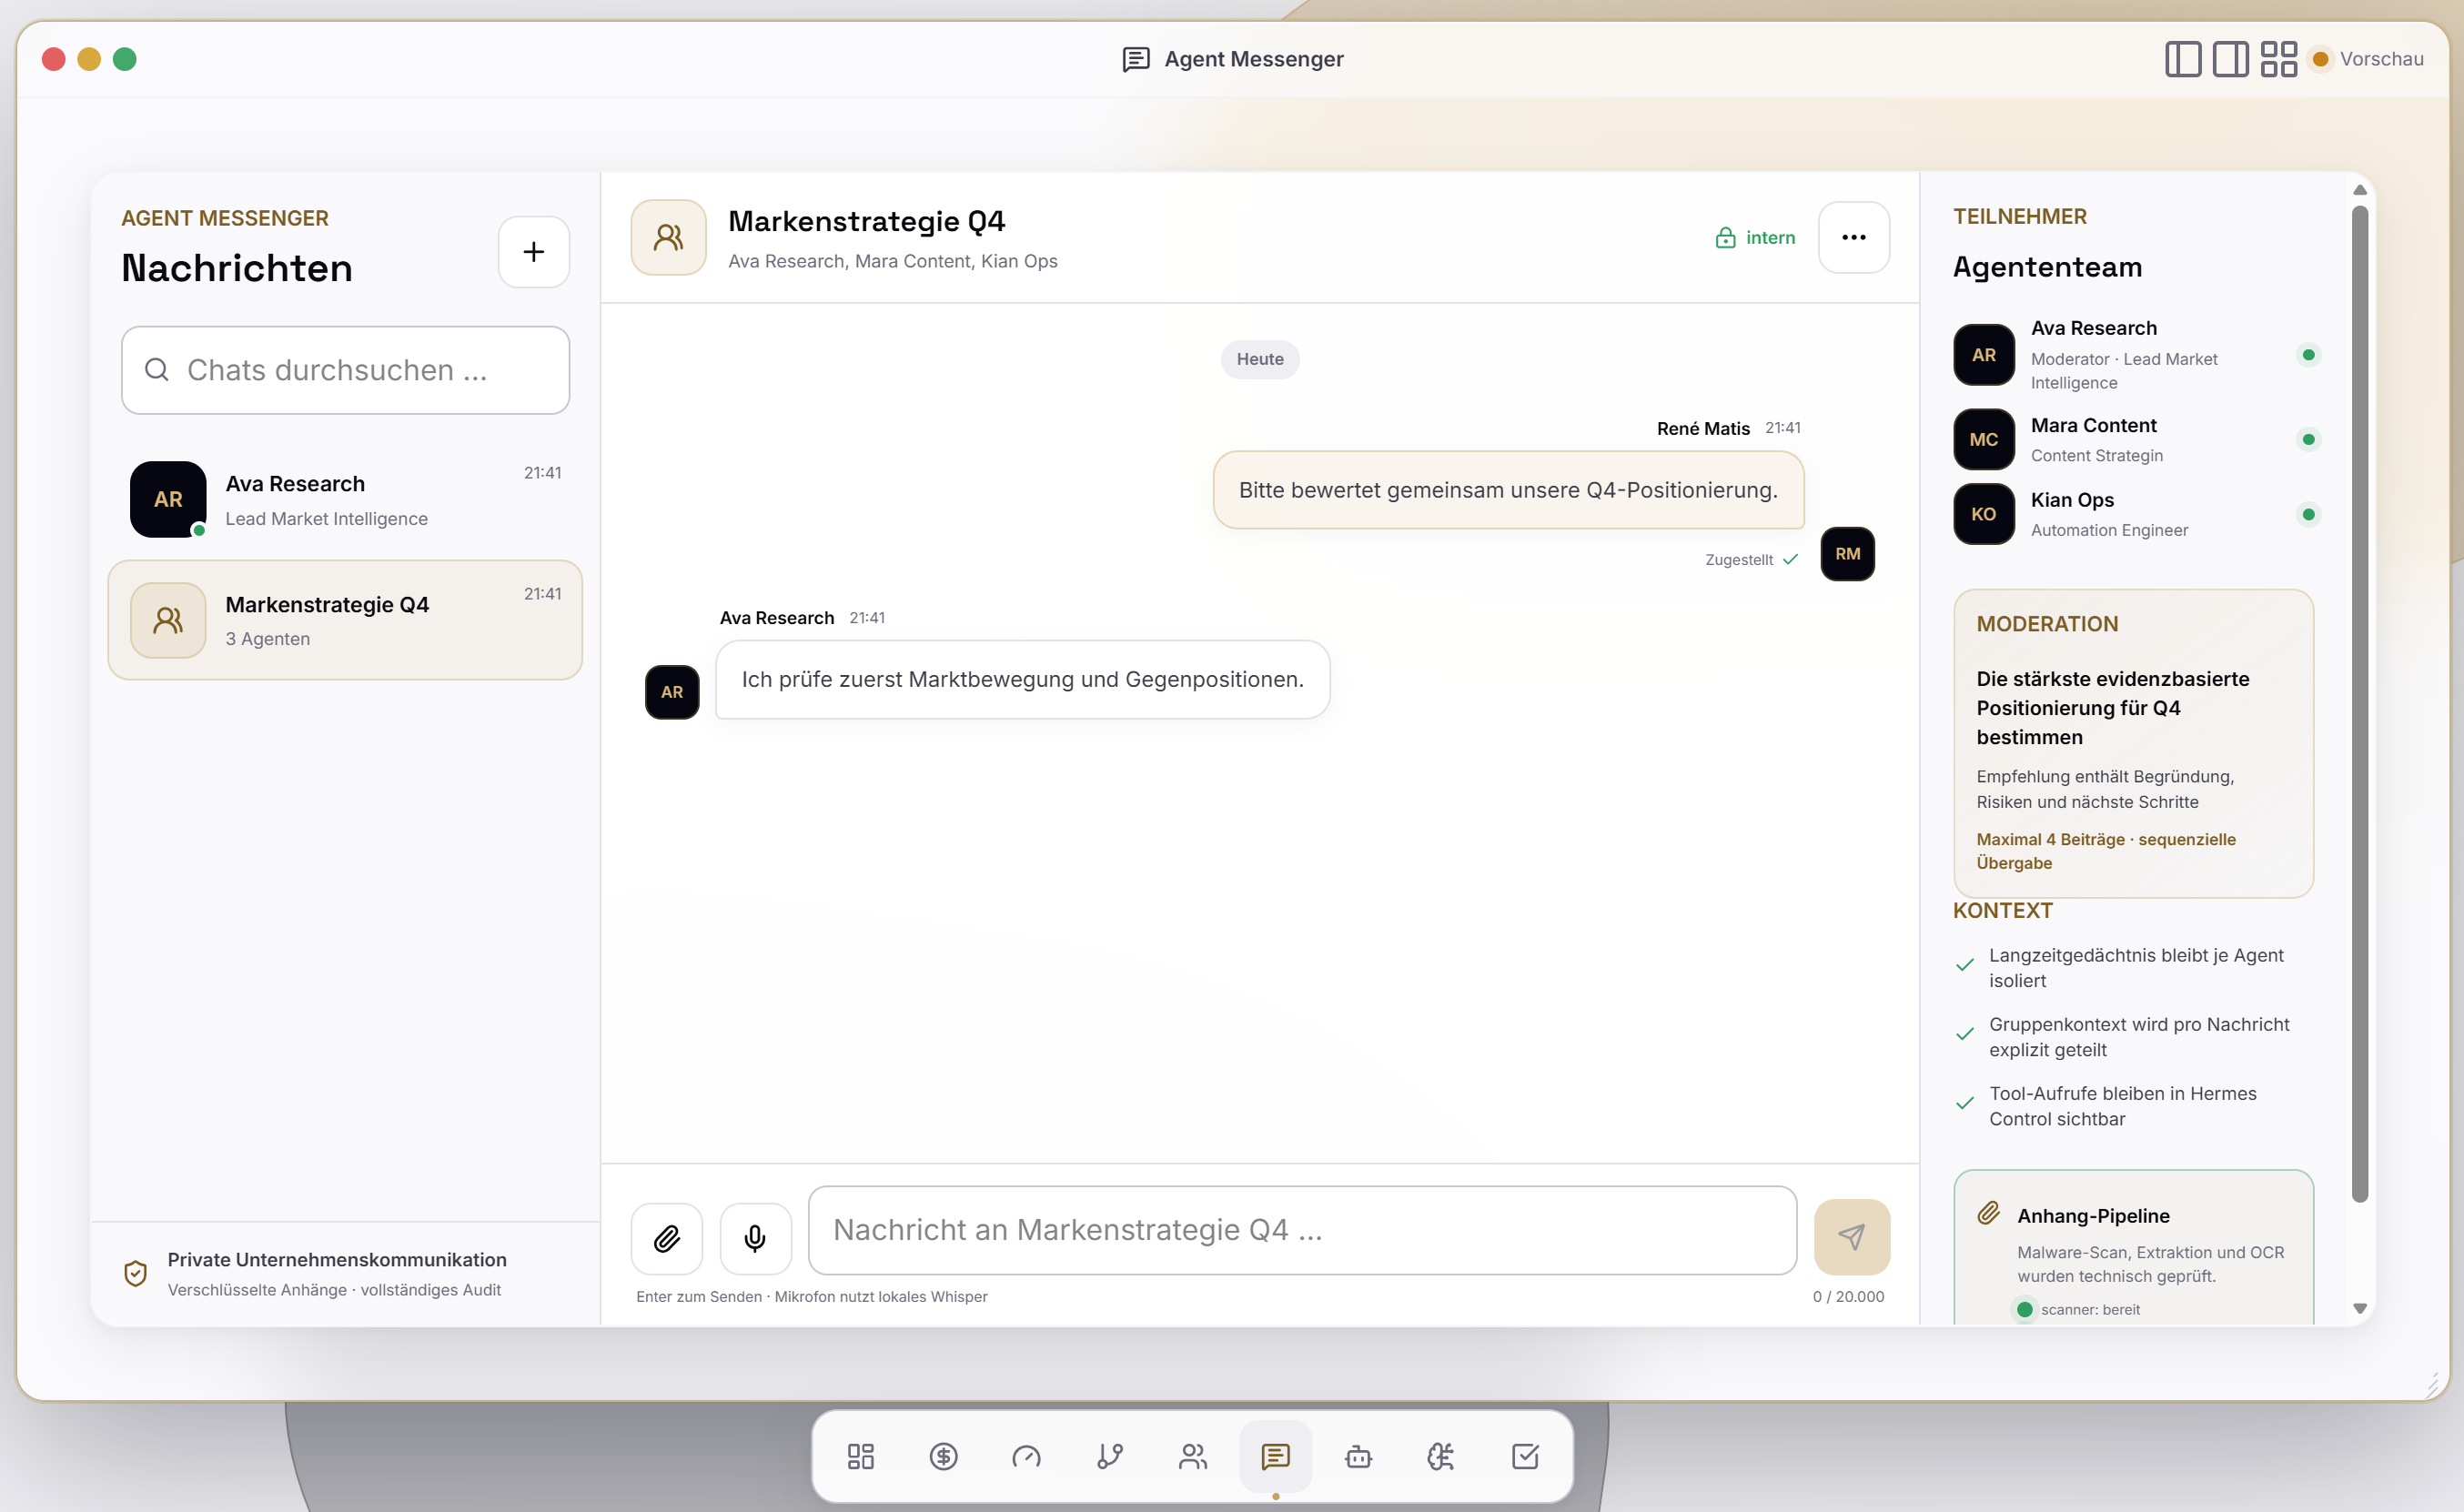Click the green maximize window button

click(x=125, y=59)
